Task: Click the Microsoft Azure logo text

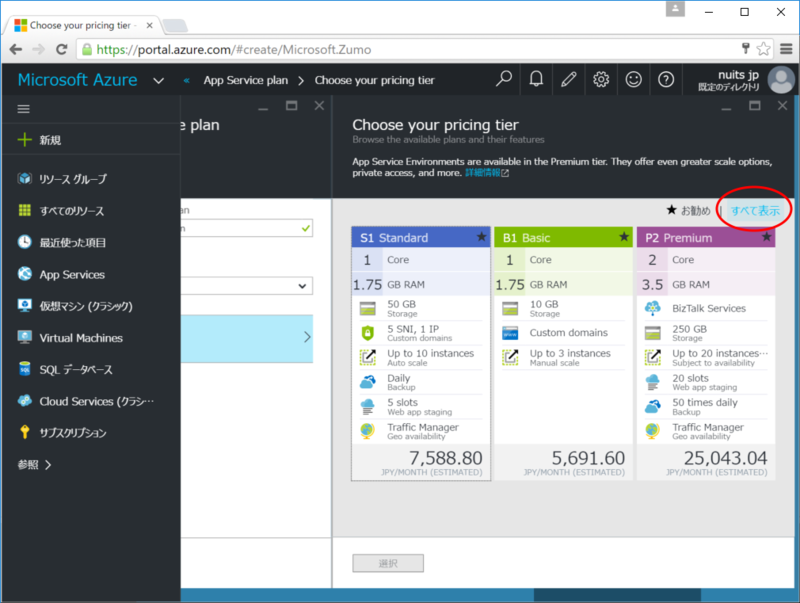Action: tap(78, 80)
